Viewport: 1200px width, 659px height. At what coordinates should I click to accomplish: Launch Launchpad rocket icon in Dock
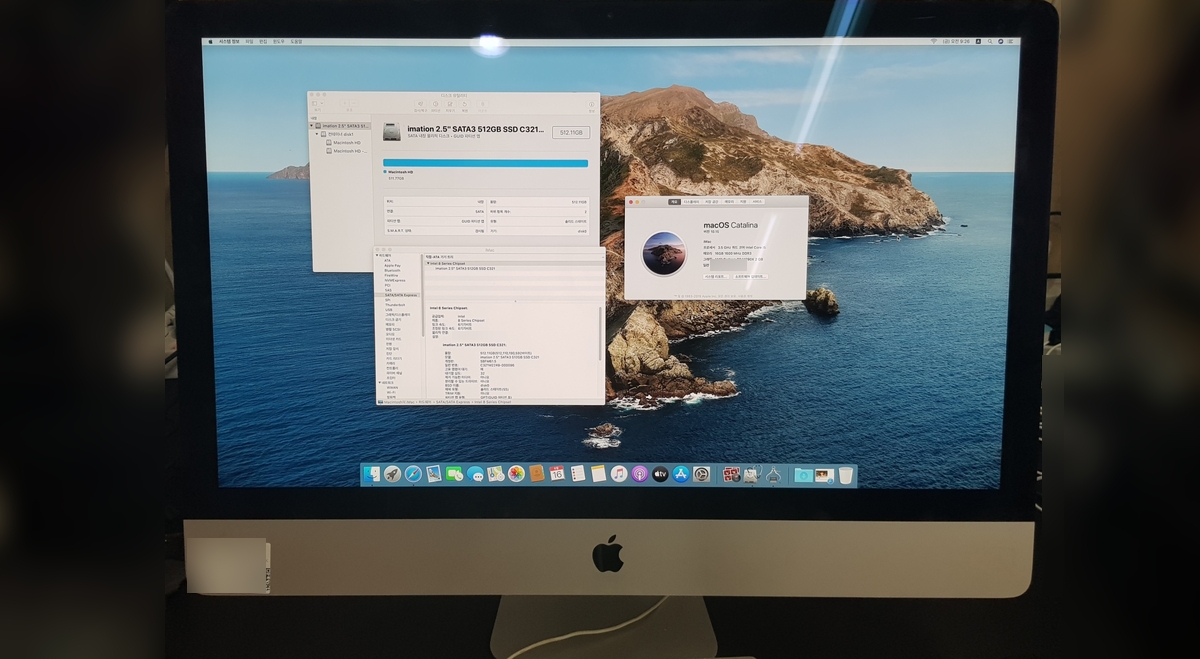click(x=392, y=474)
